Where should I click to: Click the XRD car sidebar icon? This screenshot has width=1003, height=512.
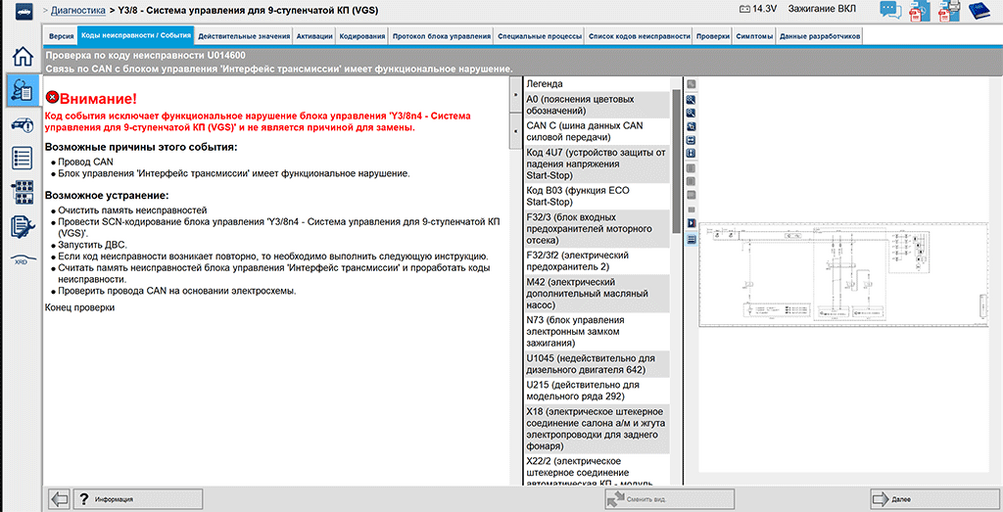(x=22, y=259)
